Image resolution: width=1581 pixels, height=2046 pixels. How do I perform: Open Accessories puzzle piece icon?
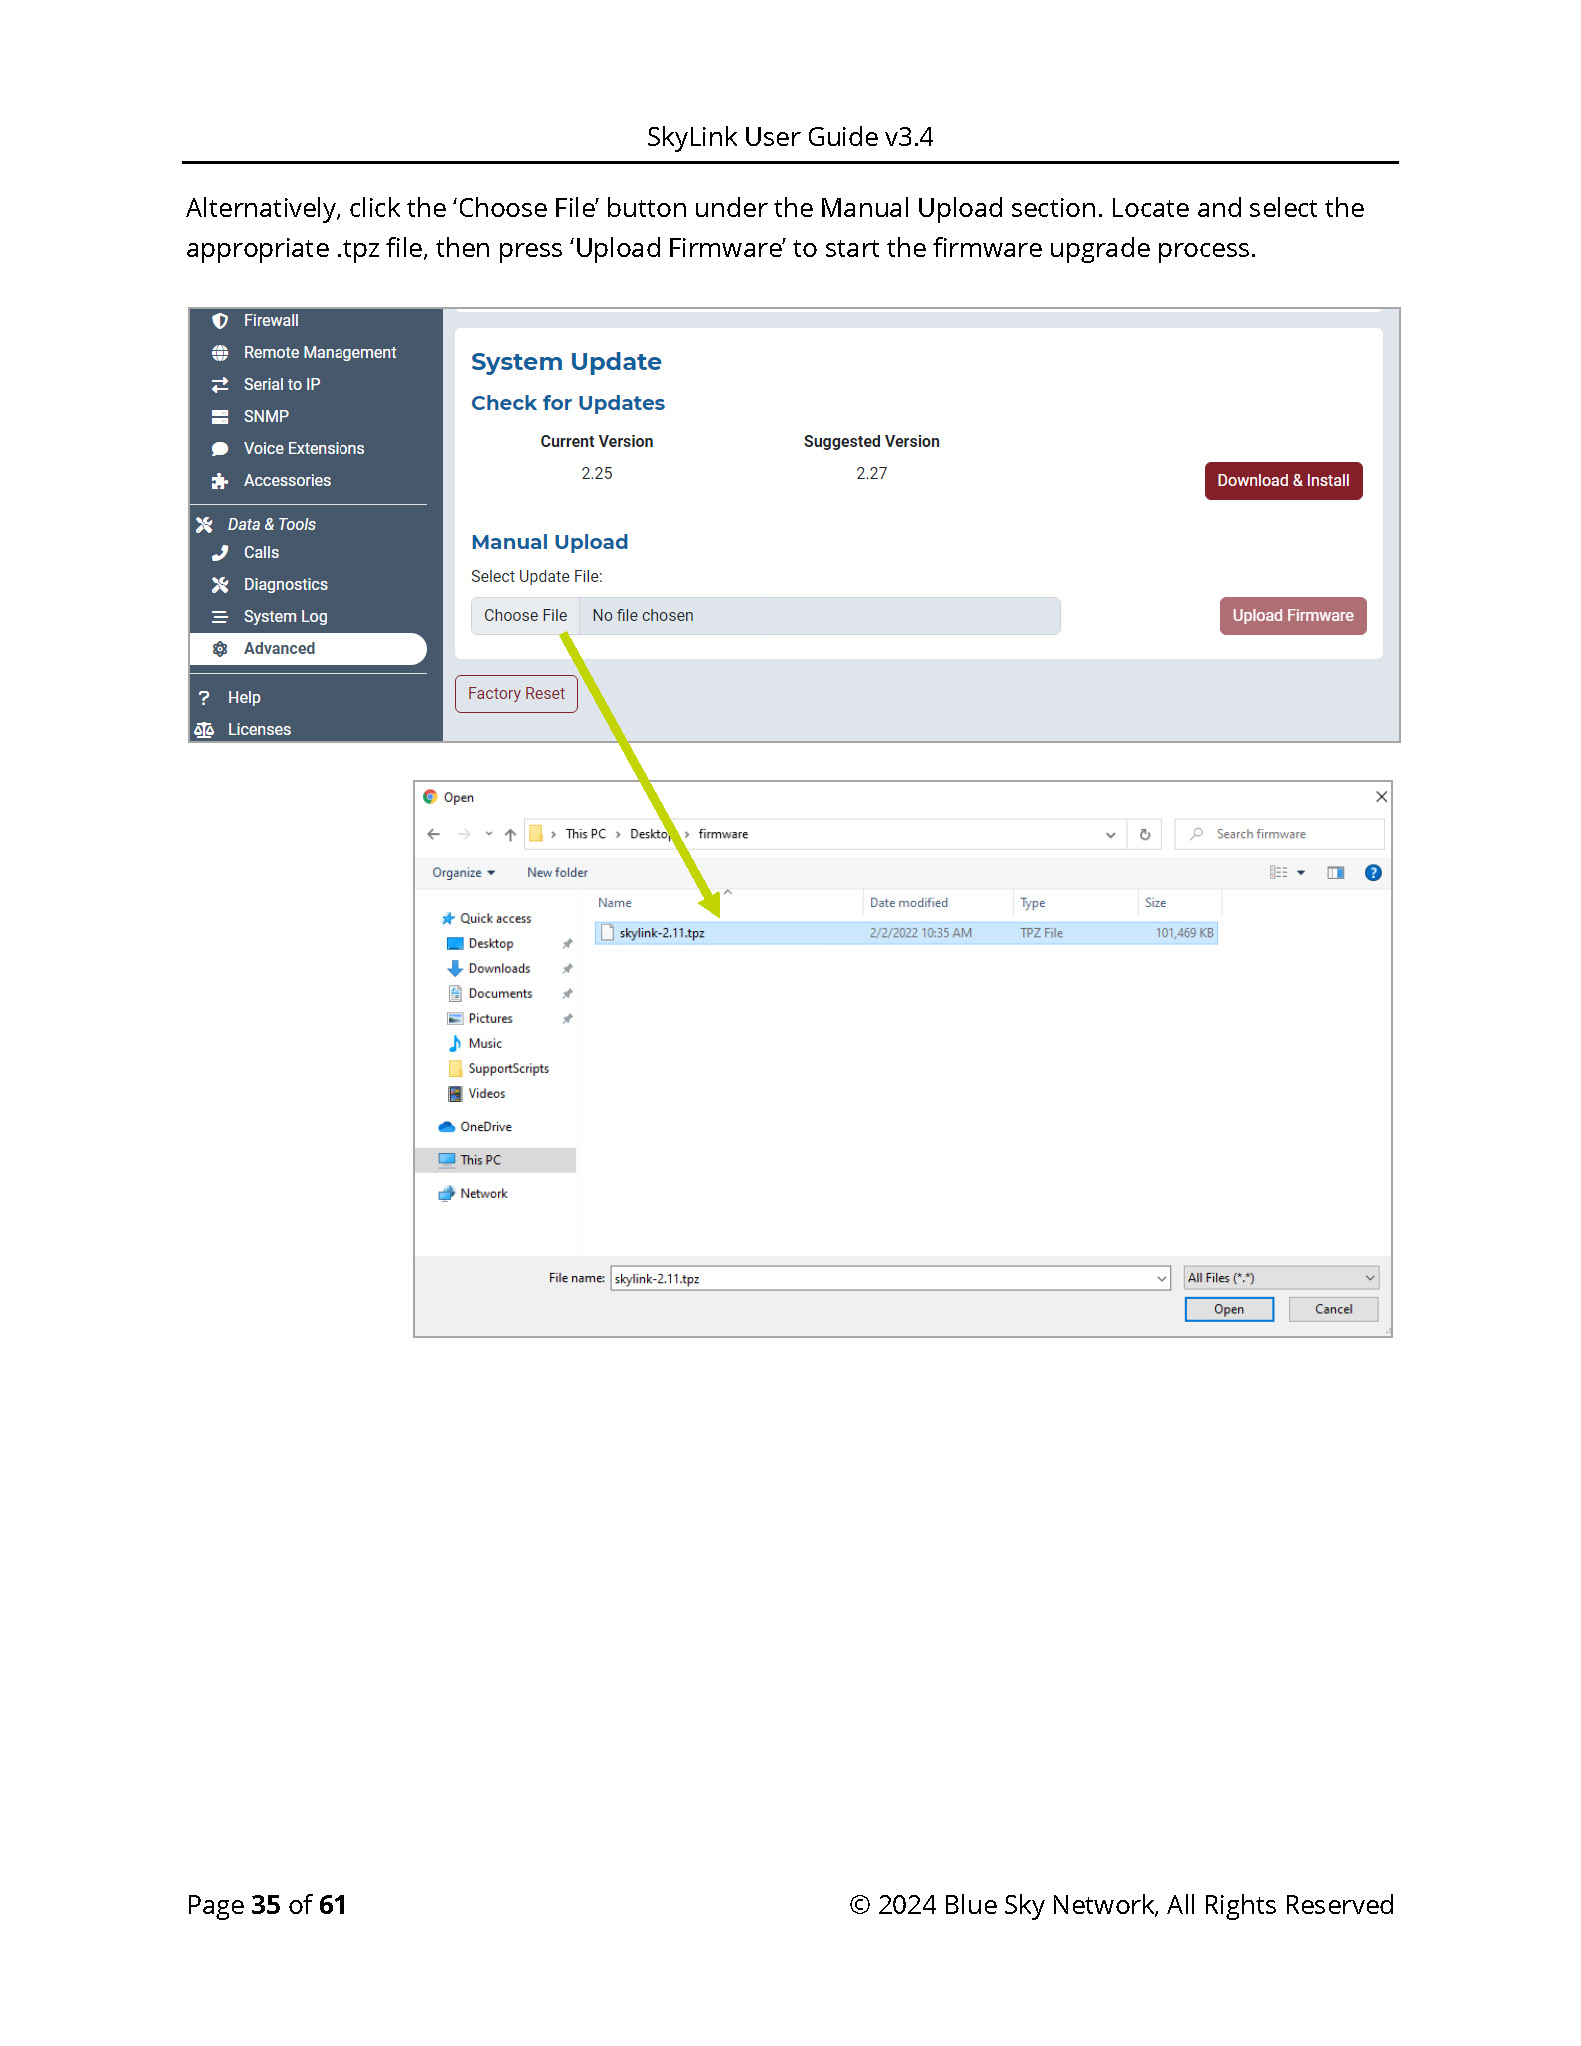[220, 481]
